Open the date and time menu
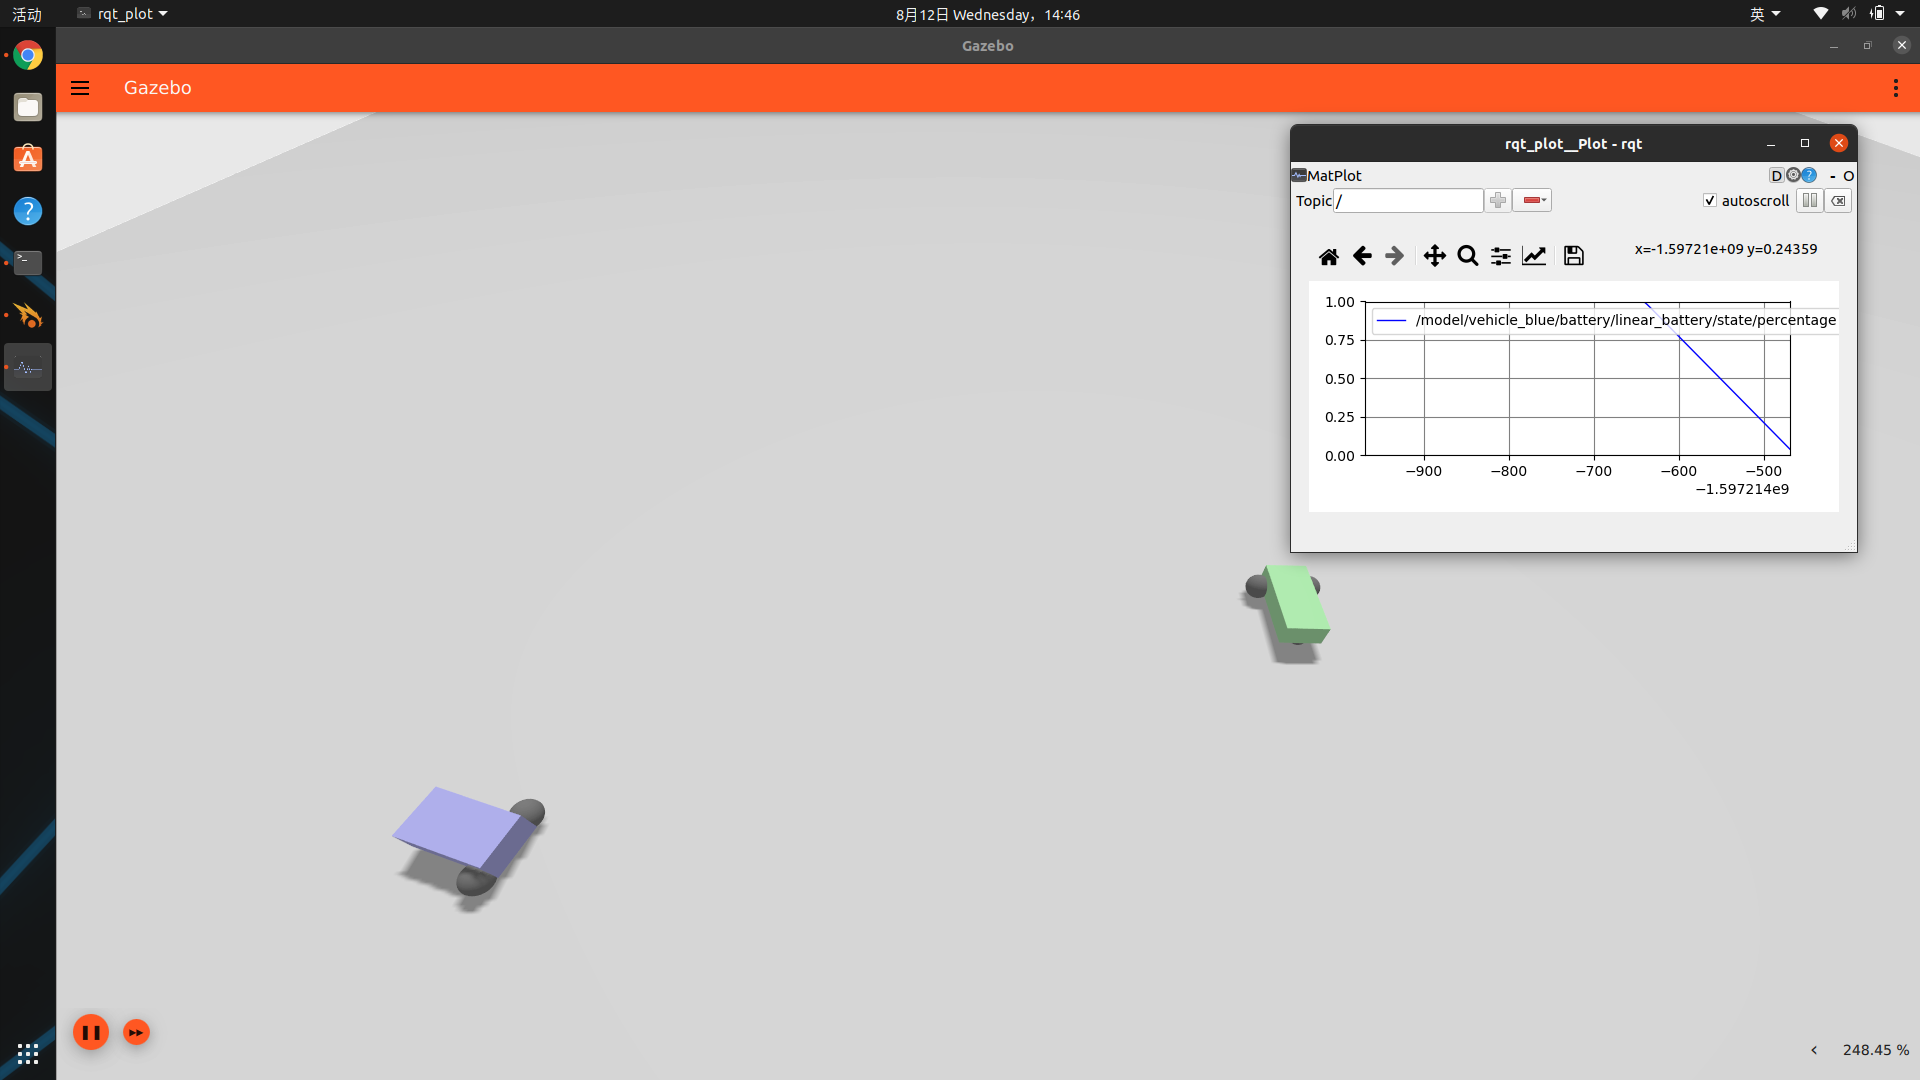Viewport: 1920px width, 1080px height. click(987, 14)
